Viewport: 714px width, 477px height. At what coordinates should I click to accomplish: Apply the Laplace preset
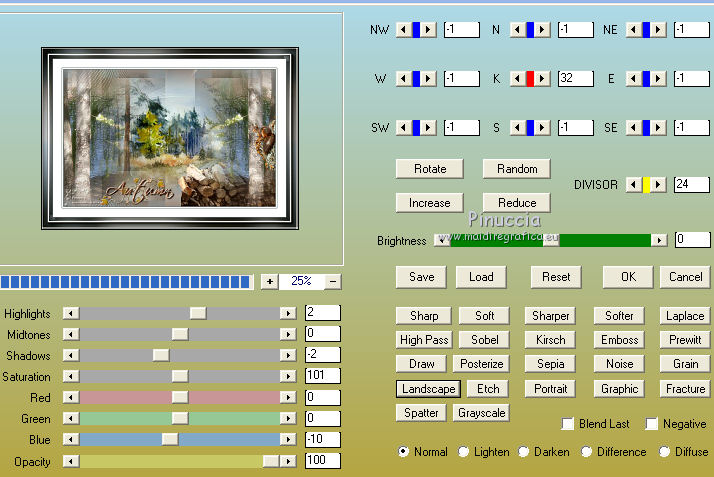pos(685,316)
